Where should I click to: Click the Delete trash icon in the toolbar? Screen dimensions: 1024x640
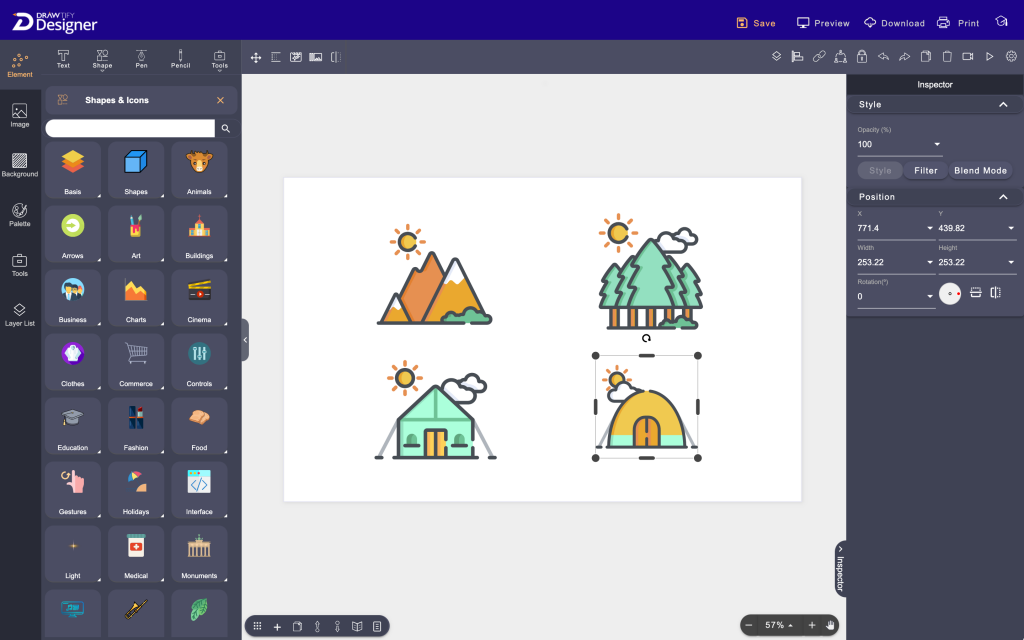(x=947, y=57)
